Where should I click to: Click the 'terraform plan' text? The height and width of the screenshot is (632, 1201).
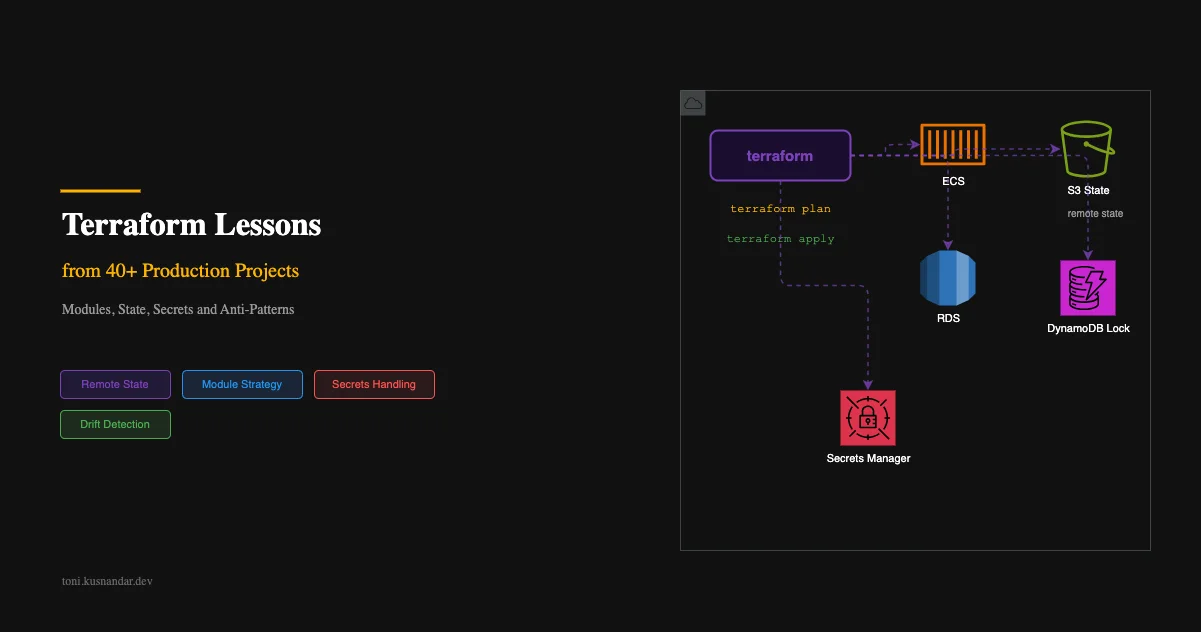pyautogui.click(x=780, y=209)
